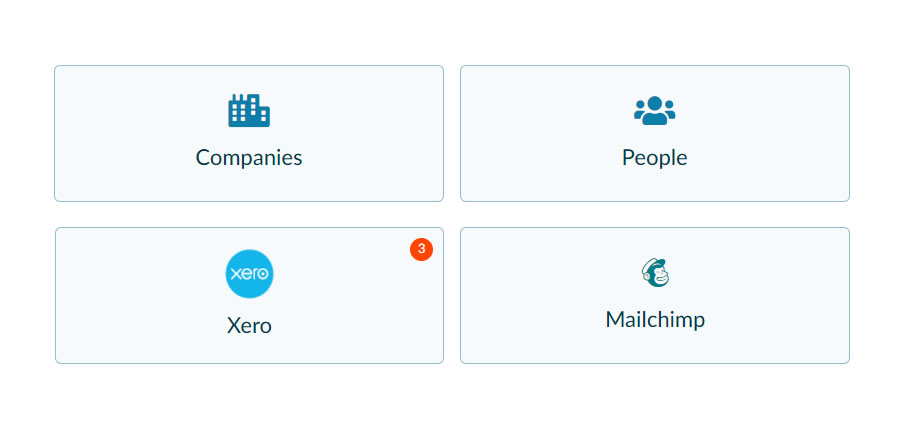905x435 pixels.
Task: Go to the Companies section via its tile
Action: (249, 133)
